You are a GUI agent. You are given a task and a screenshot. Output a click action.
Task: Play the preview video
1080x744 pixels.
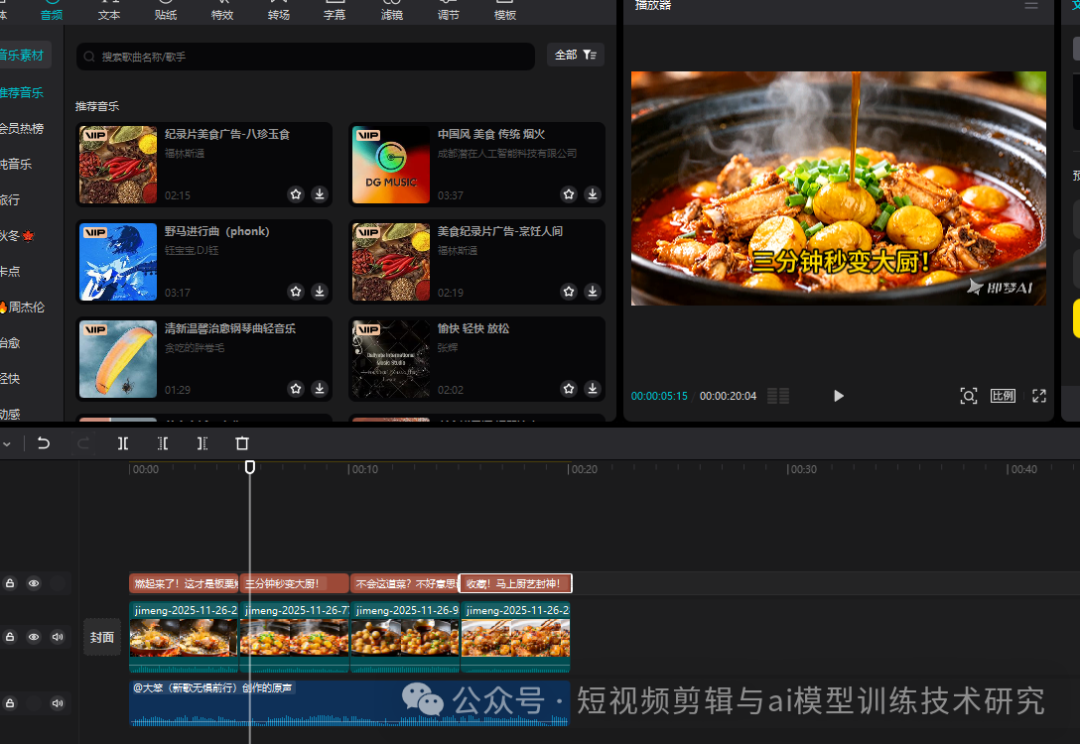(x=838, y=396)
